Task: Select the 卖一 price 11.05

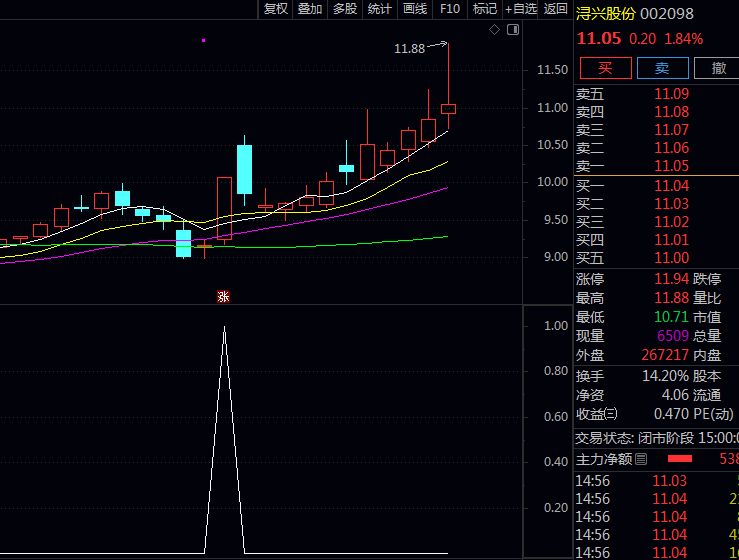Action: [671, 166]
